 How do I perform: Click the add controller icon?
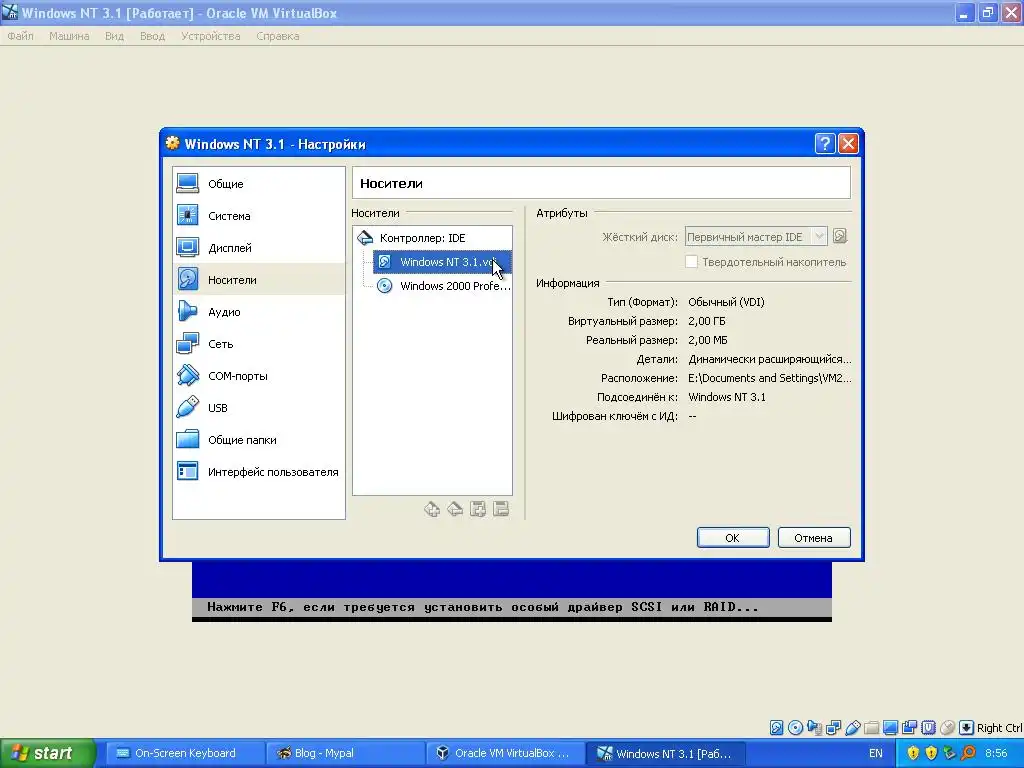tap(432, 509)
